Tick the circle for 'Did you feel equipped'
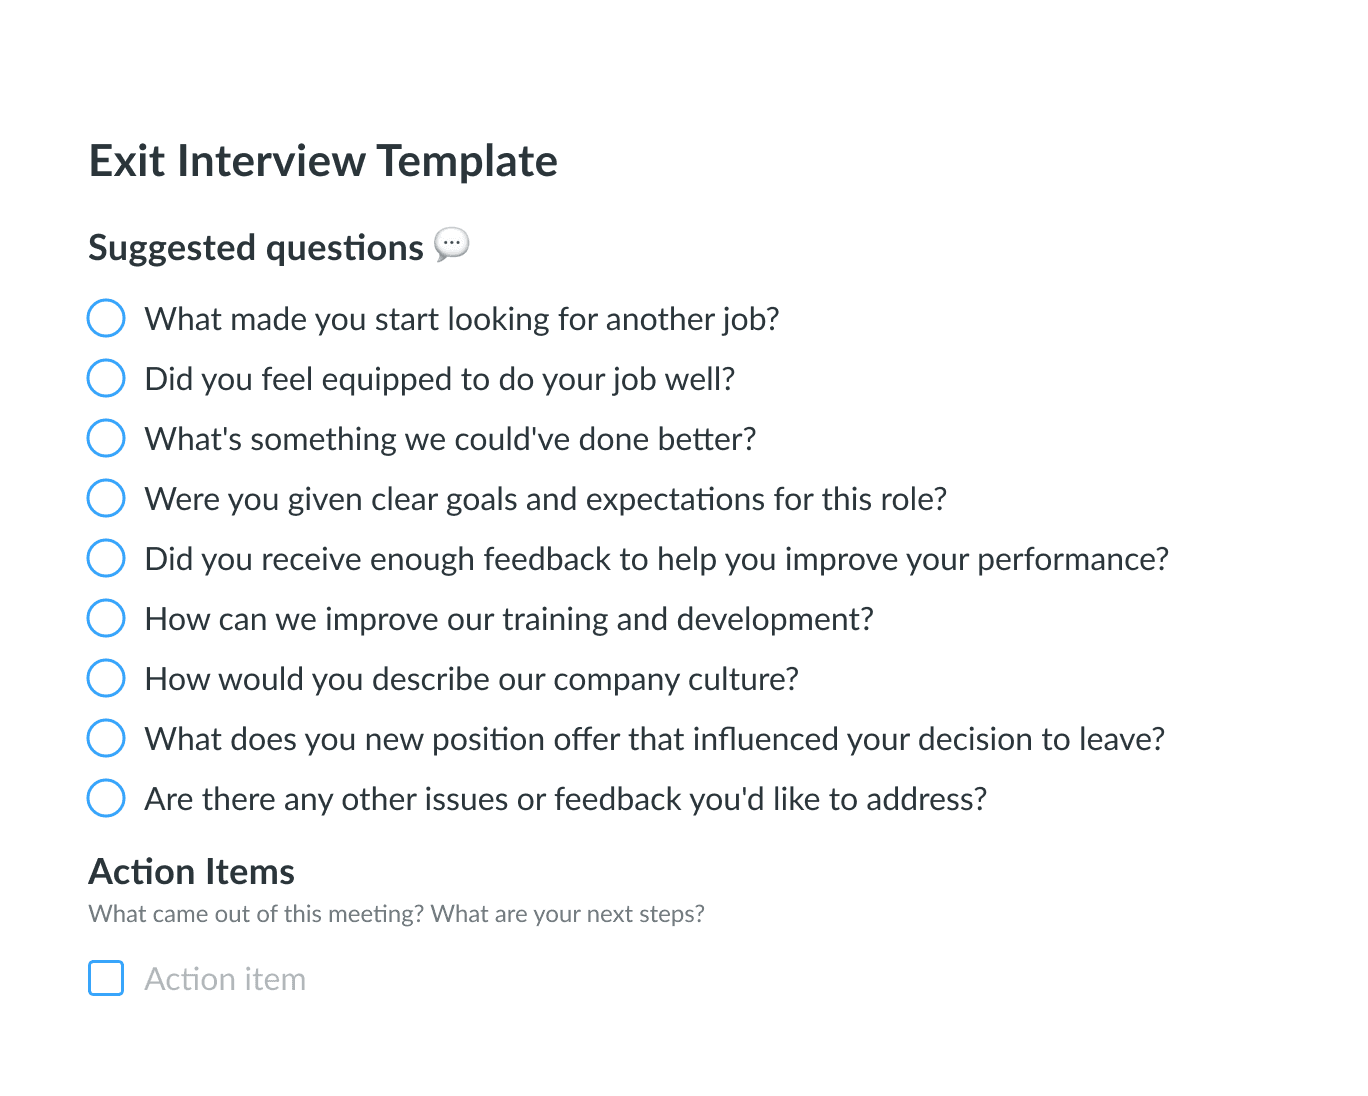1368x1096 pixels. (106, 378)
